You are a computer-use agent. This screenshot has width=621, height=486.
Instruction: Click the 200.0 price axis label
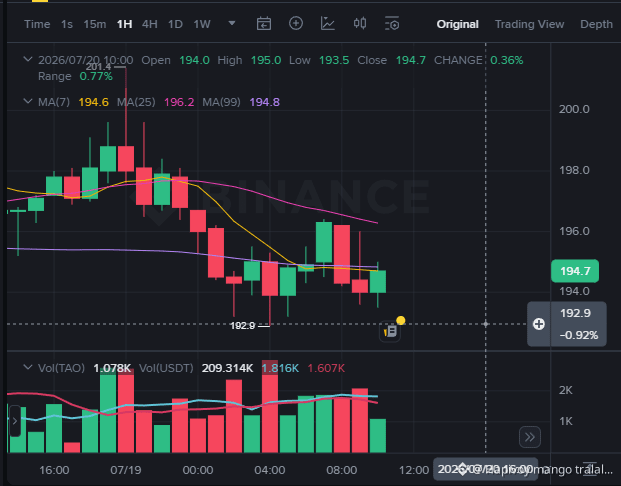(574, 109)
